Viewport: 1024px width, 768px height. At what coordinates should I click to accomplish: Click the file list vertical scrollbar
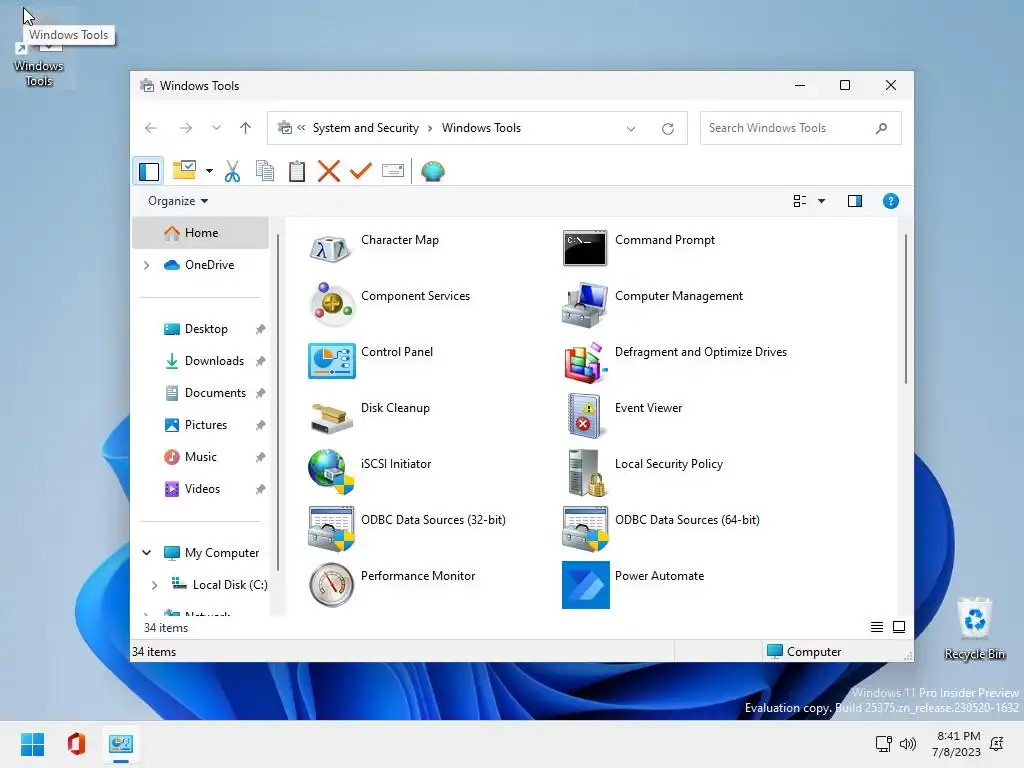point(905,308)
